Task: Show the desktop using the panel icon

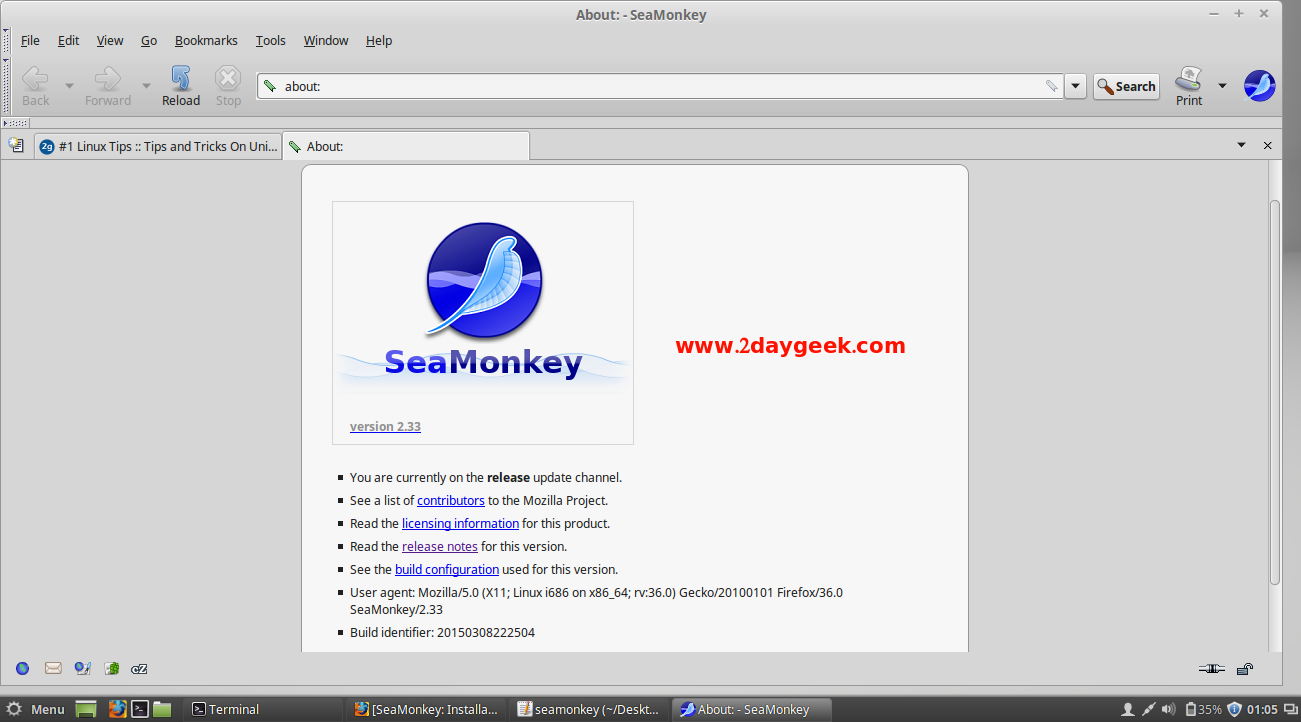Action: click(86, 709)
